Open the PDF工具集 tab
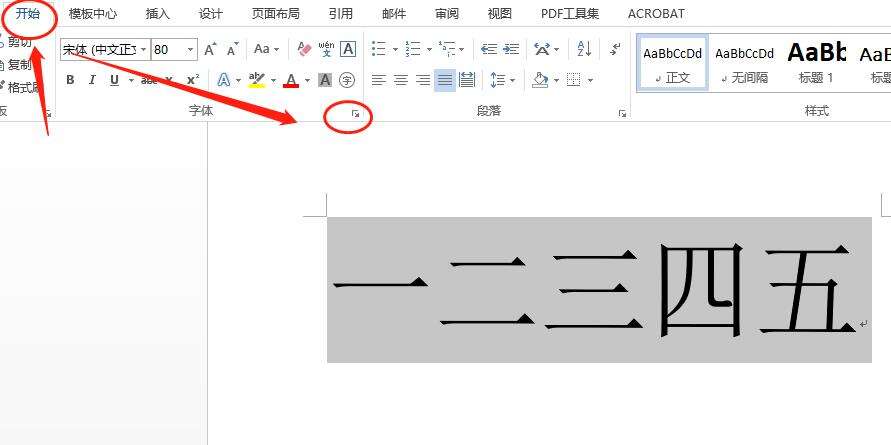This screenshot has width=891, height=445. (570, 14)
